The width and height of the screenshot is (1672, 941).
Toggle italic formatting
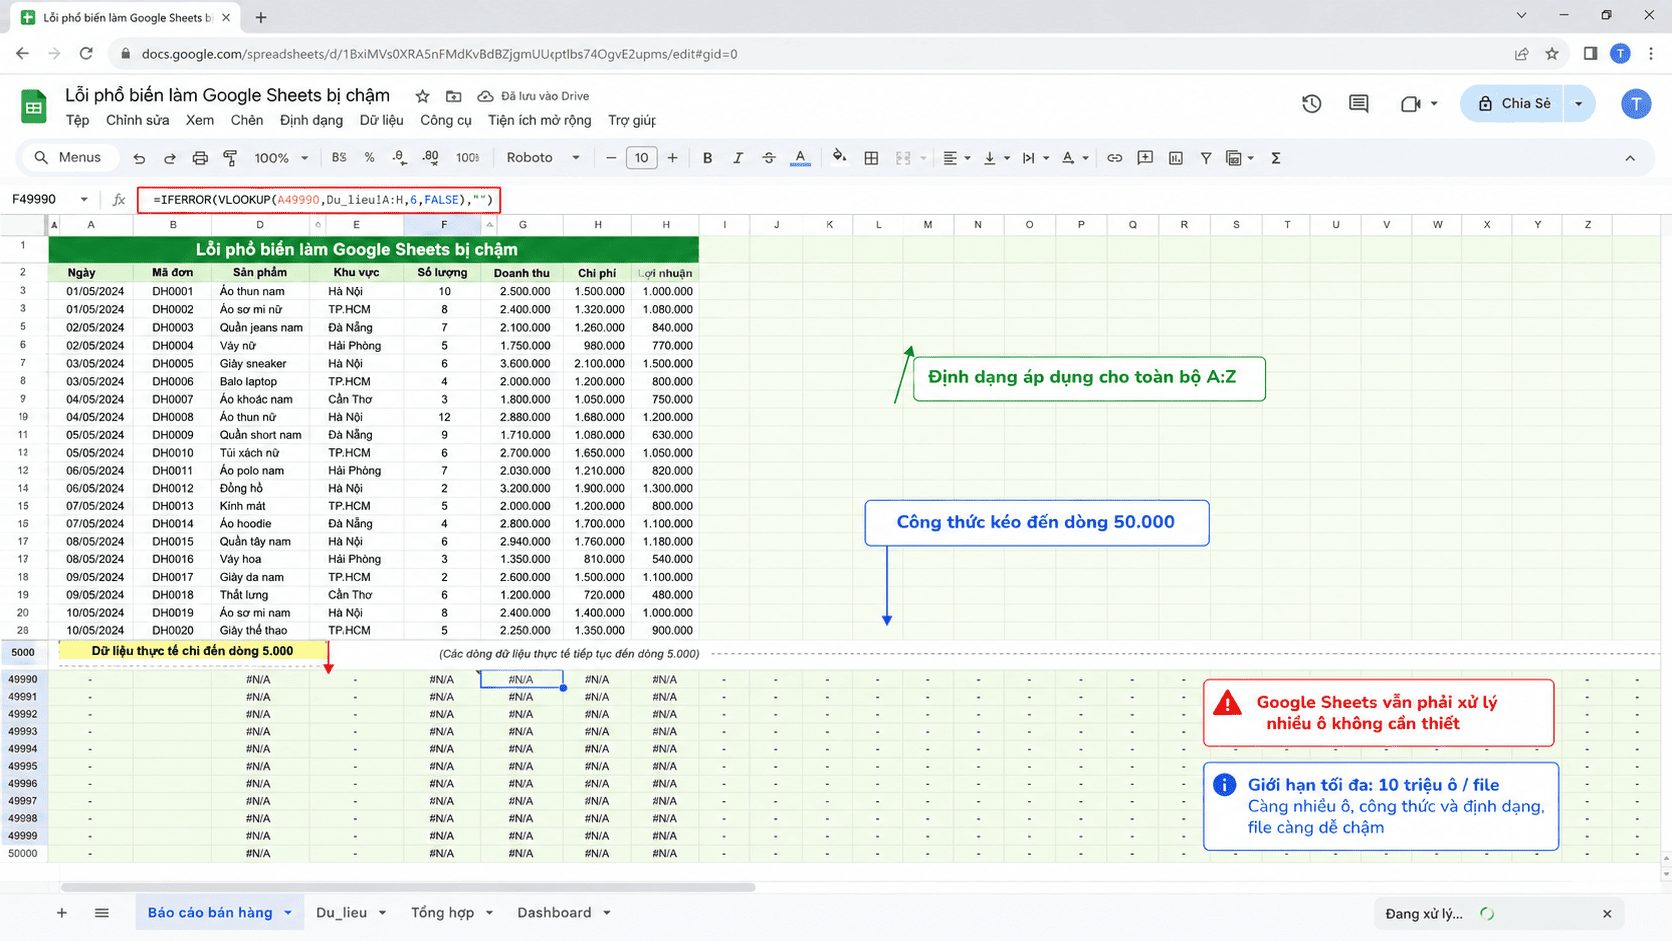(738, 158)
